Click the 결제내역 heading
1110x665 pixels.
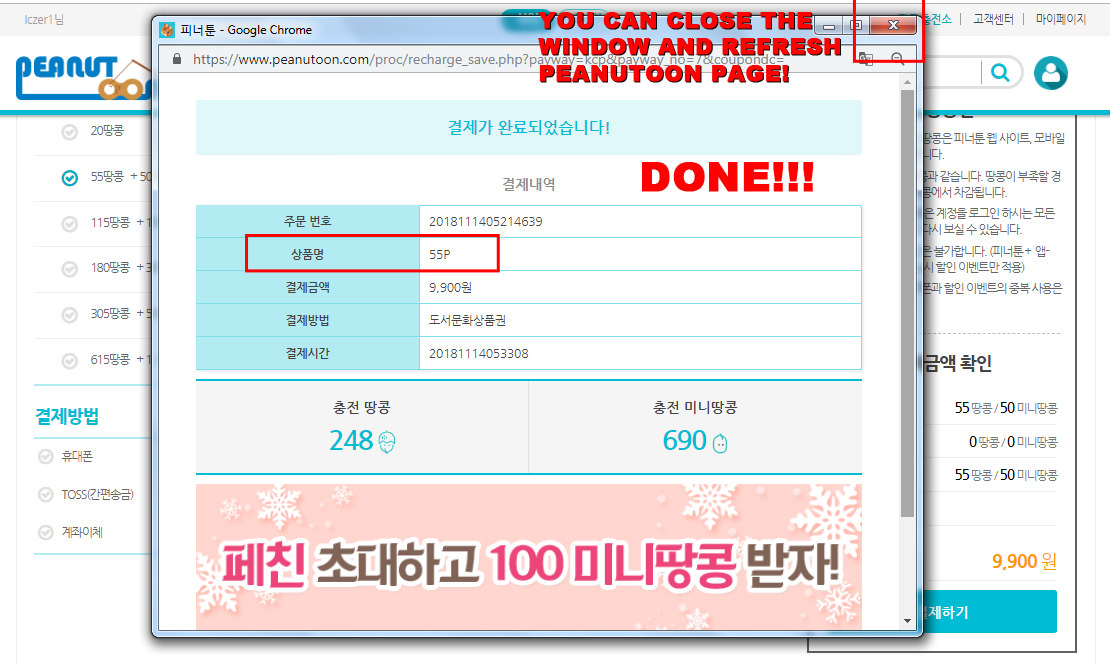click(x=528, y=184)
